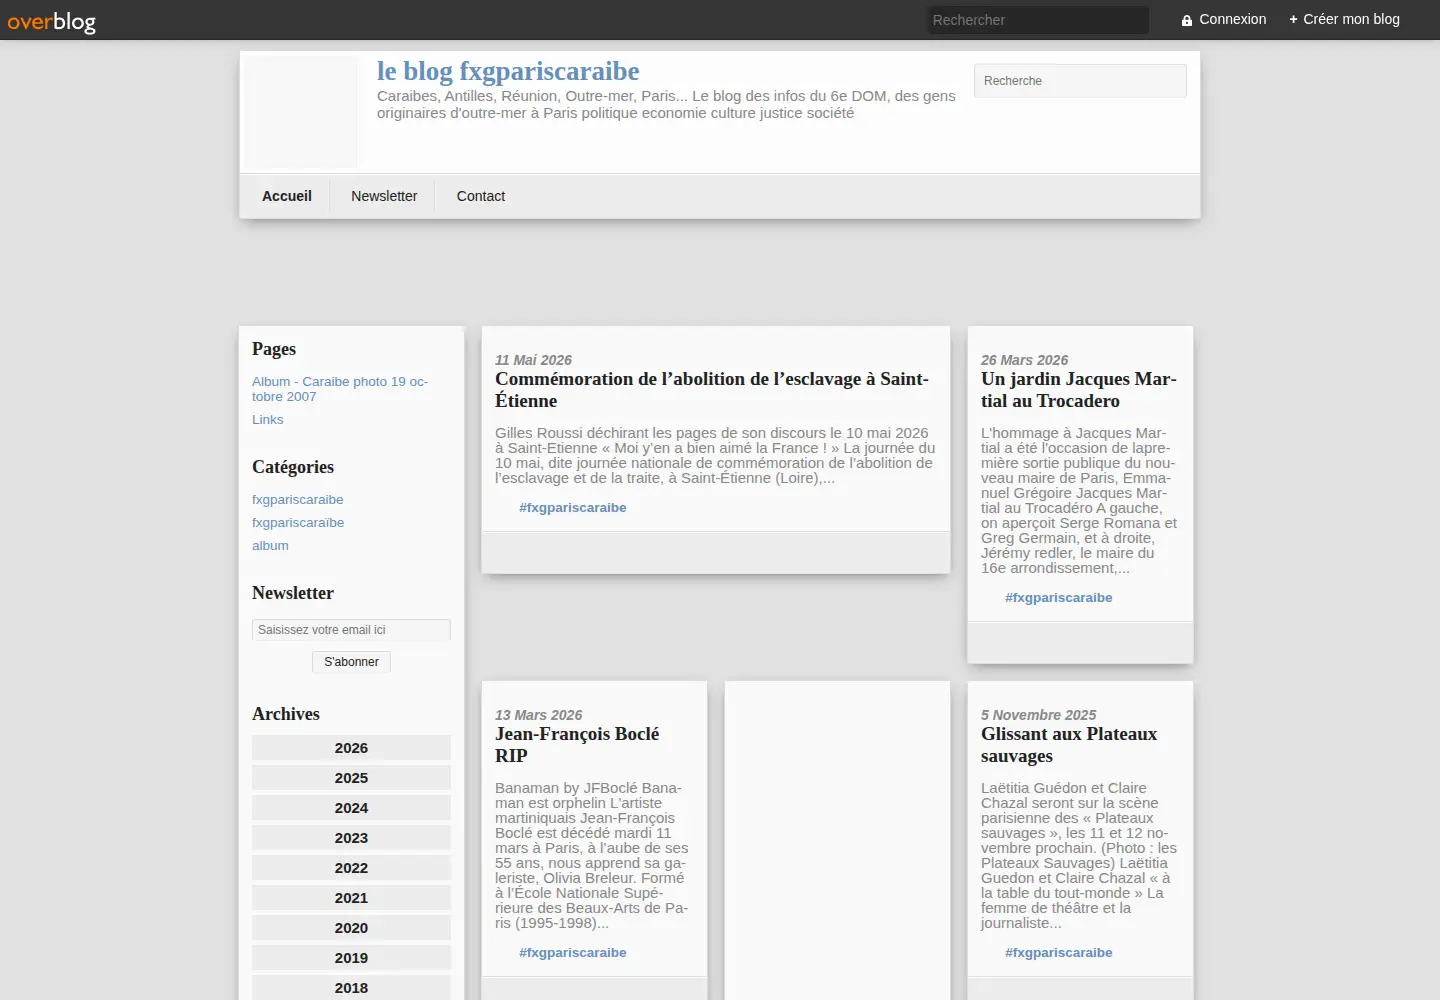Select the fxgpariscaraïbe category with diaeresis
This screenshot has width=1440, height=1000.
coord(298,523)
